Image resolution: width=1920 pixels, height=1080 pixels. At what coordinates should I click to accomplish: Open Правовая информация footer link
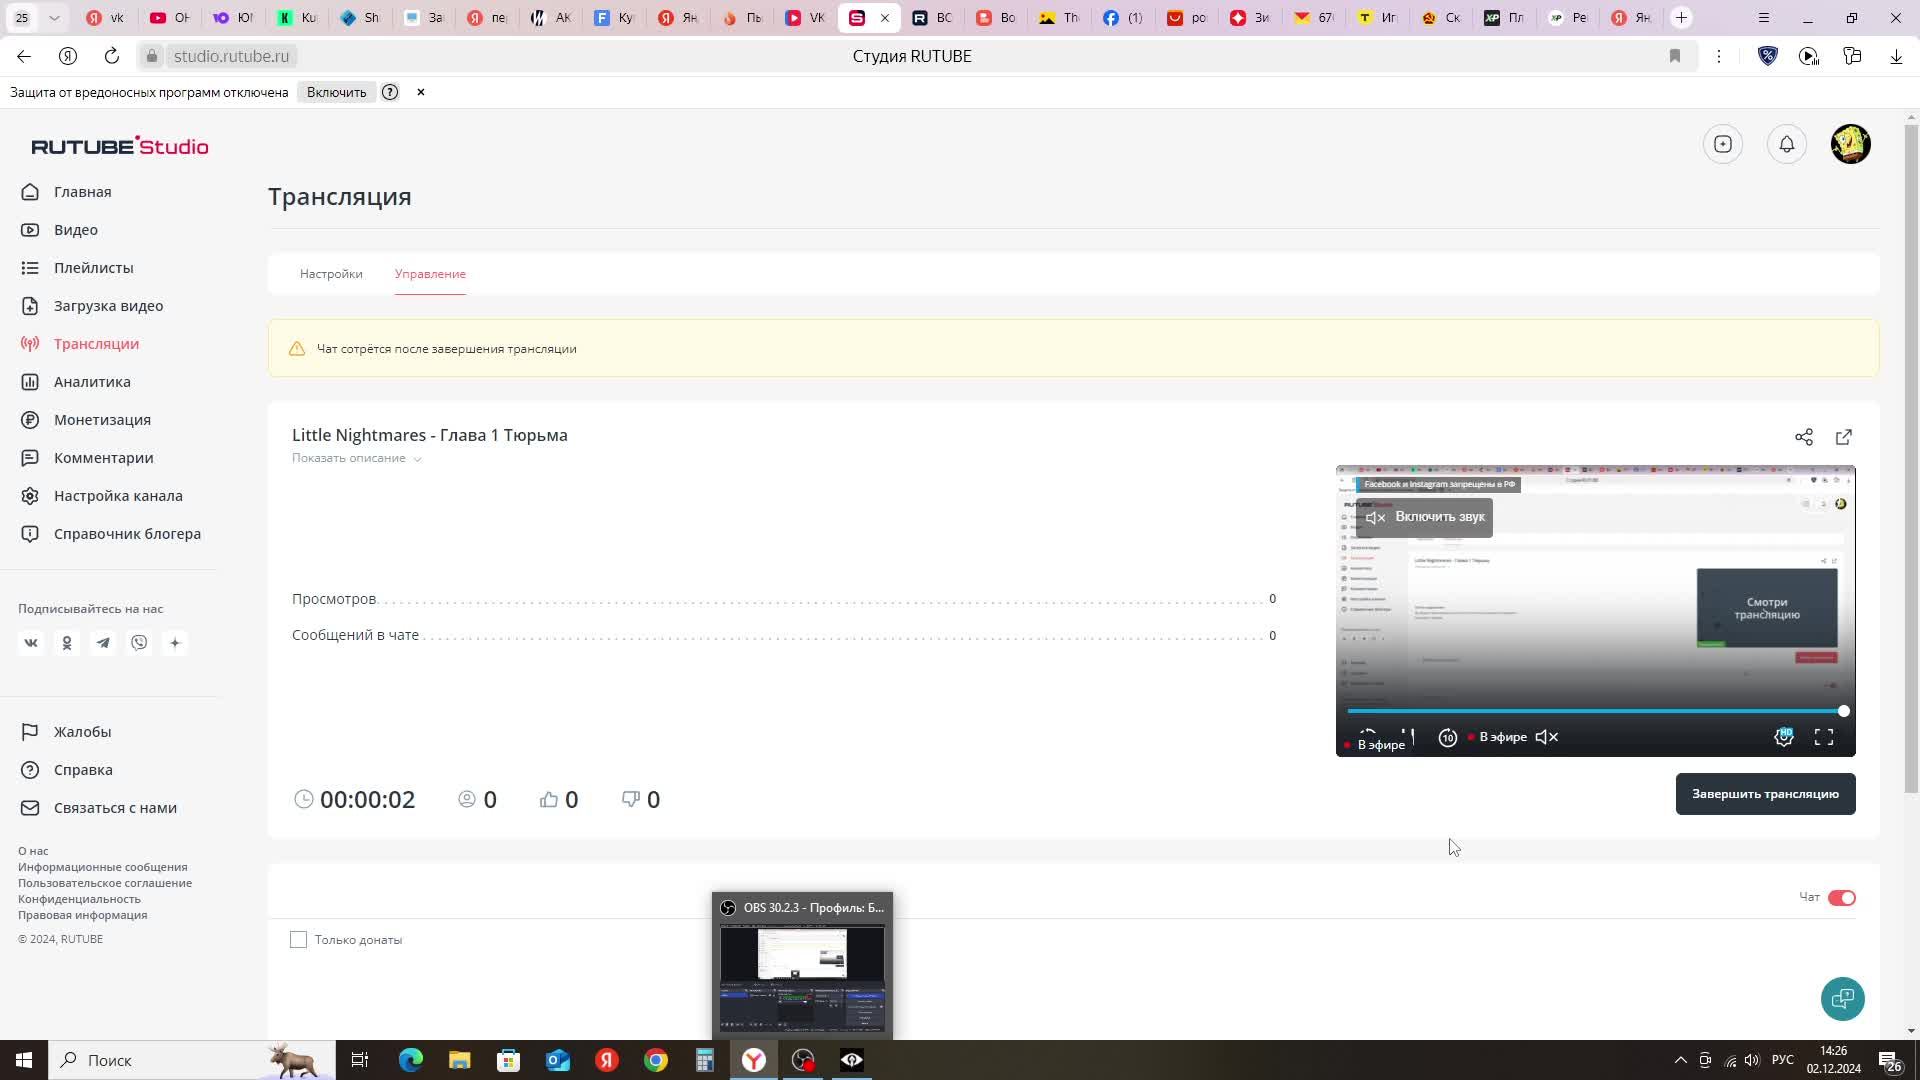(x=82, y=915)
